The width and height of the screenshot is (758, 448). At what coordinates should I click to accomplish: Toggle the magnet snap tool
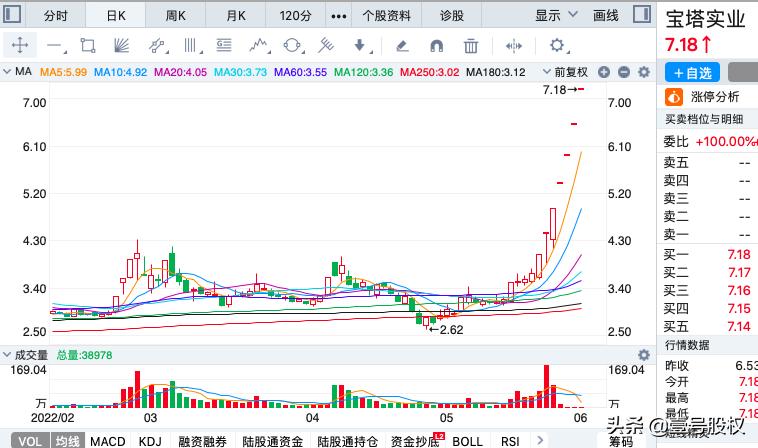(x=436, y=46)
